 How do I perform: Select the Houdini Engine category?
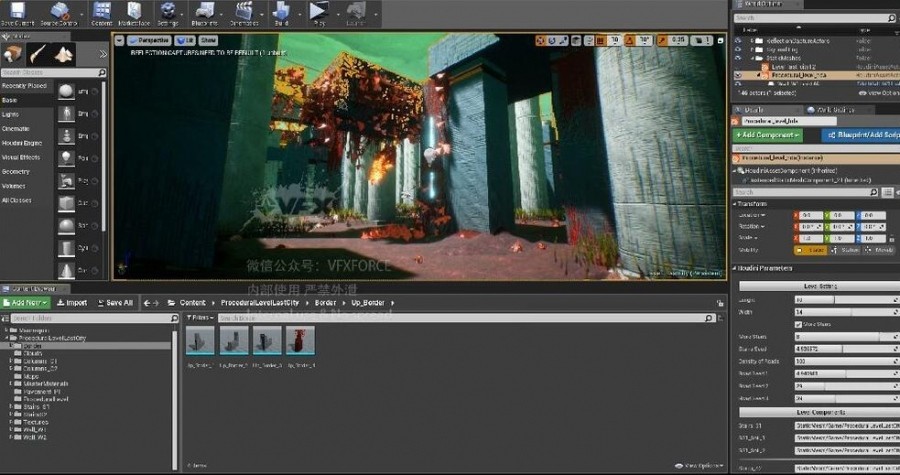(x=21, y=143)
